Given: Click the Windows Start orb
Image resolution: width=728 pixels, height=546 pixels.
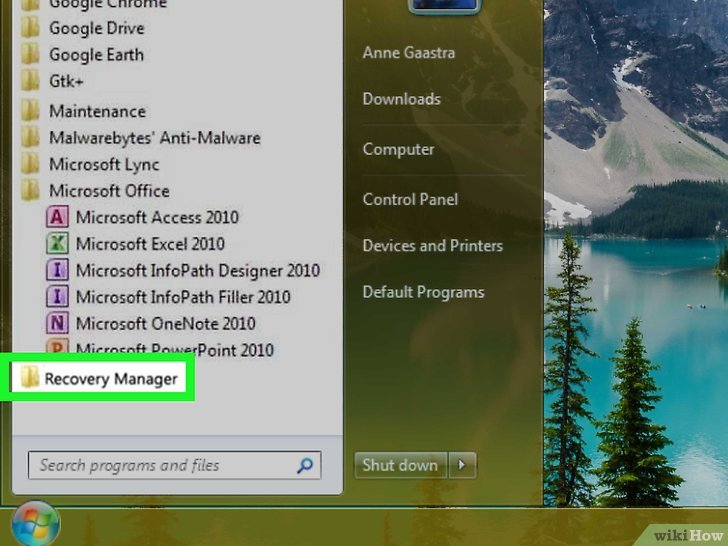Looking at the screenshot, I should 36,523.
